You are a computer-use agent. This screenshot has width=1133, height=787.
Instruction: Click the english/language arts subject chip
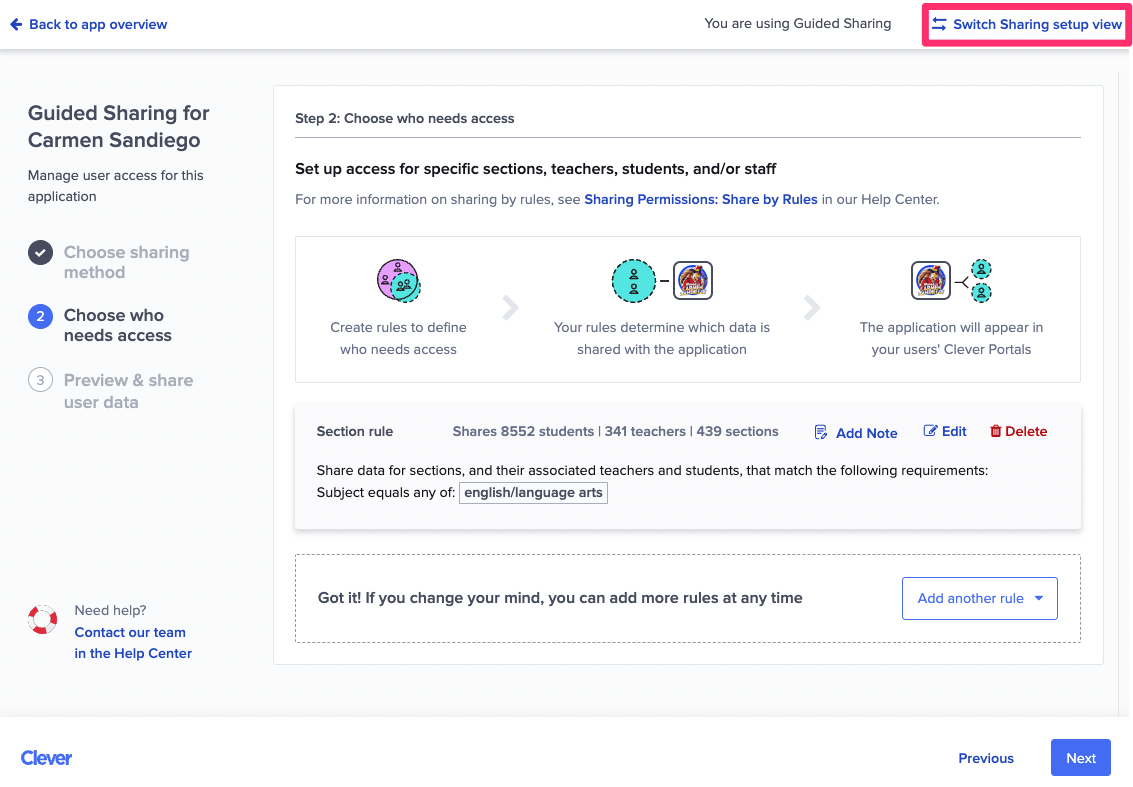pyautogui.click(x=533, y=492)
